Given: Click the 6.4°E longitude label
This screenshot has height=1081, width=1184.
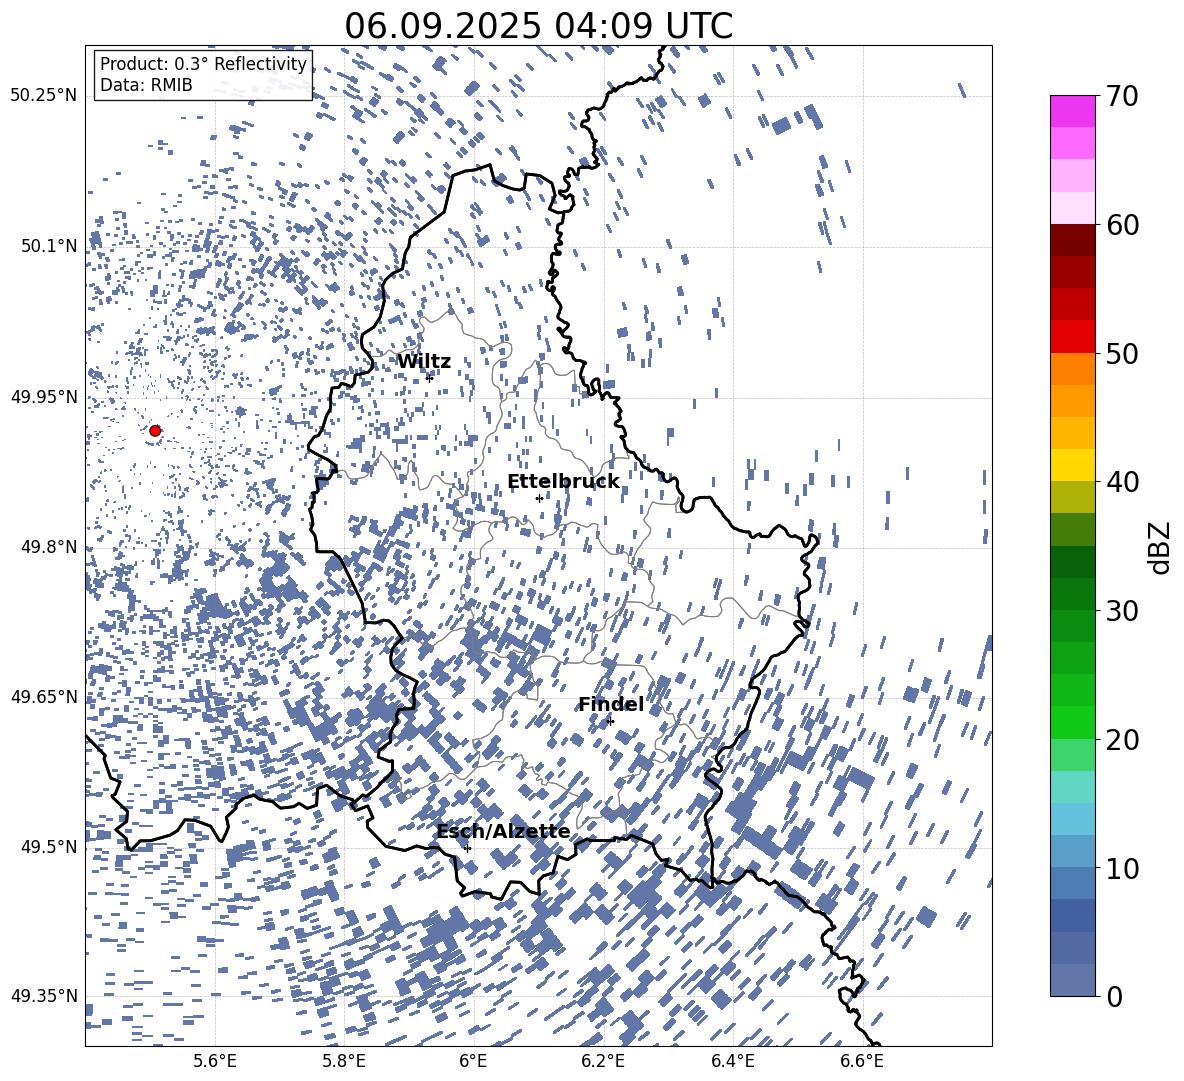Looking at the screenshot, I should tap(733, 1062).
